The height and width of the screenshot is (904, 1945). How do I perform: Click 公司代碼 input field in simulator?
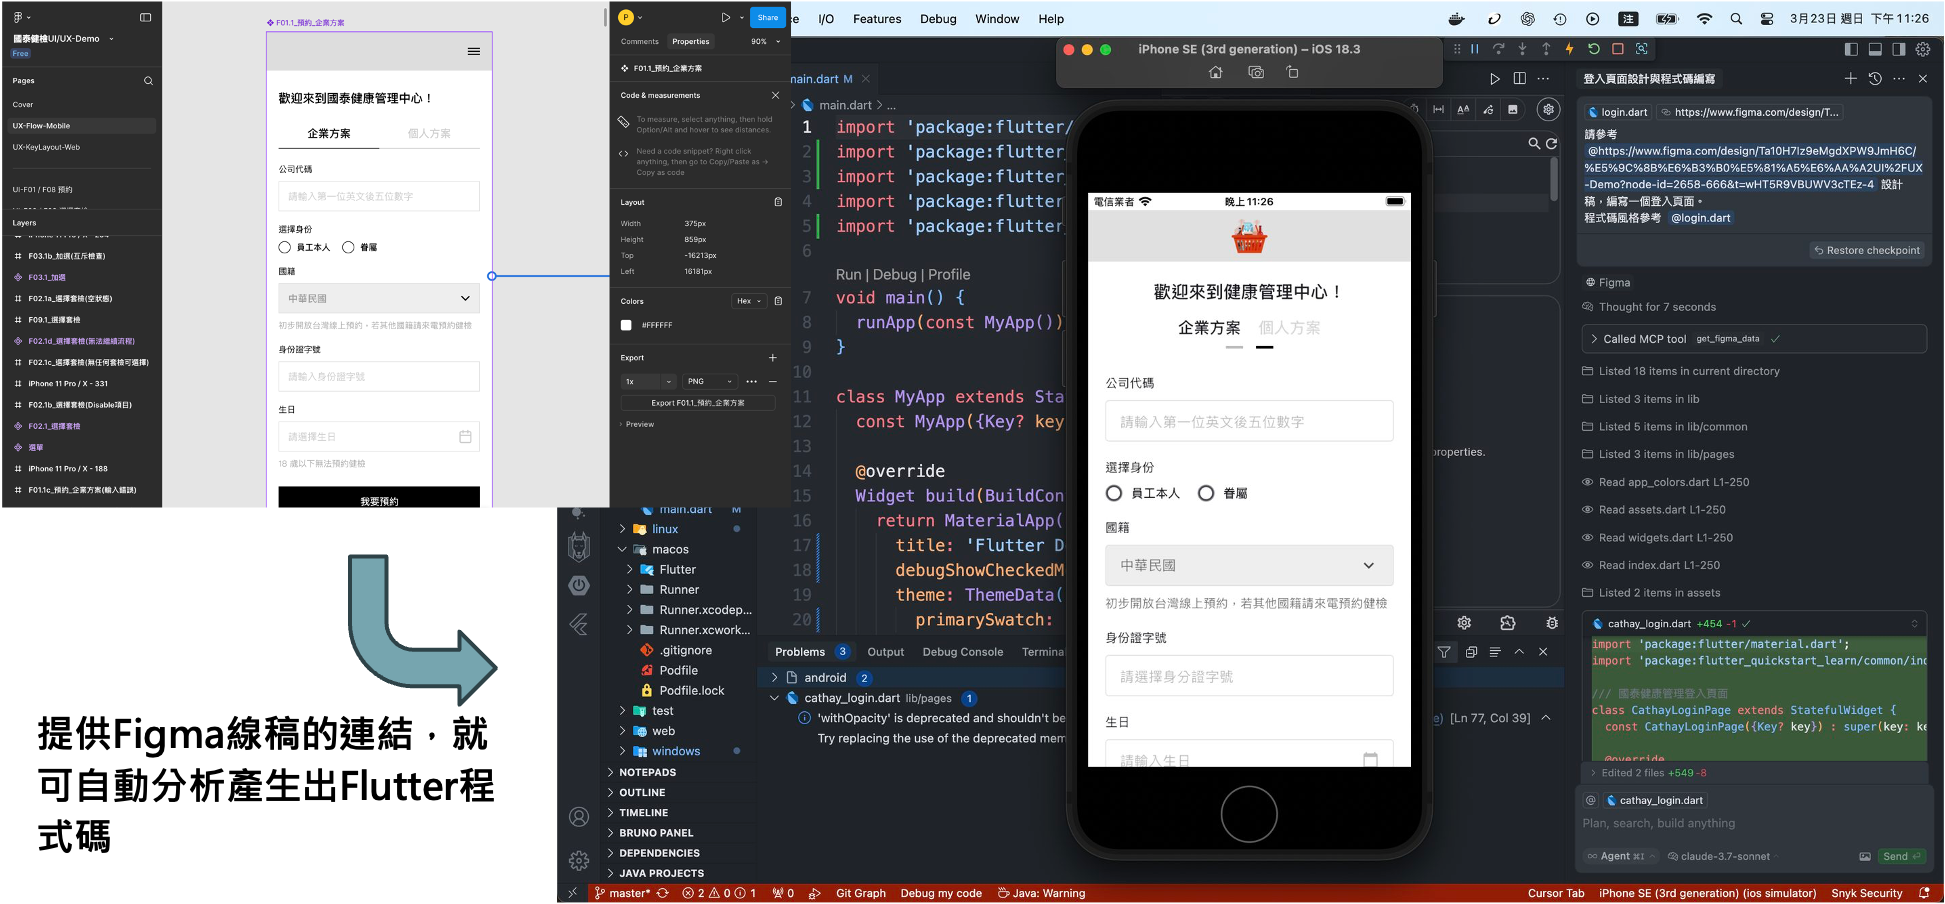[1249, 421]
